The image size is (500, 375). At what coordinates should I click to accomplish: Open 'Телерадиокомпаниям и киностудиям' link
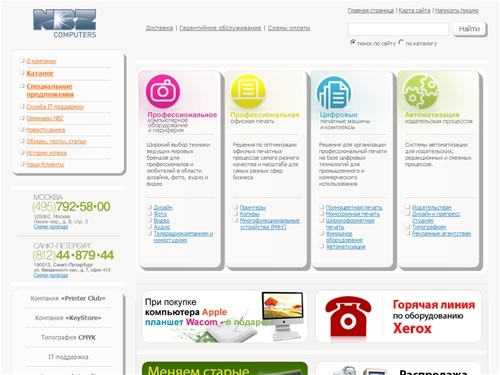point(183,237)
